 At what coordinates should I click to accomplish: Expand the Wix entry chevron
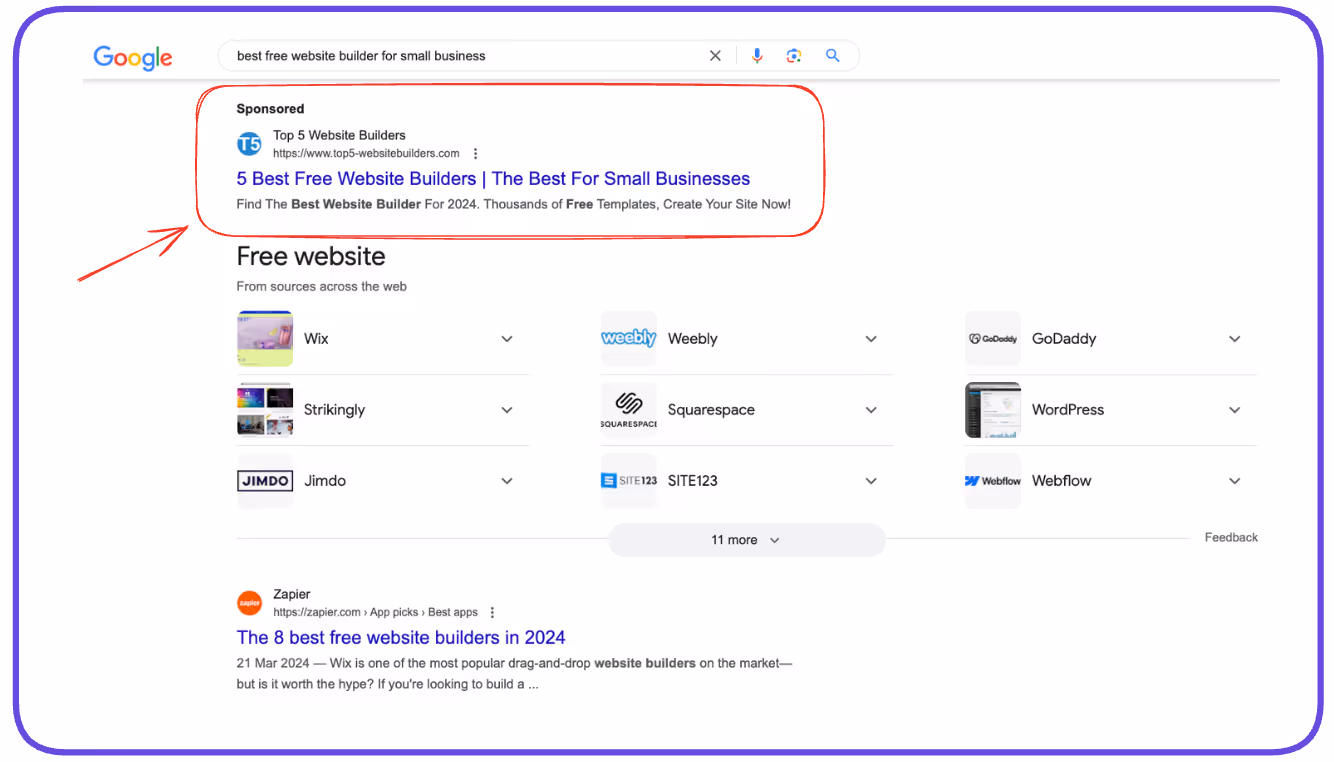click(507, 339)
